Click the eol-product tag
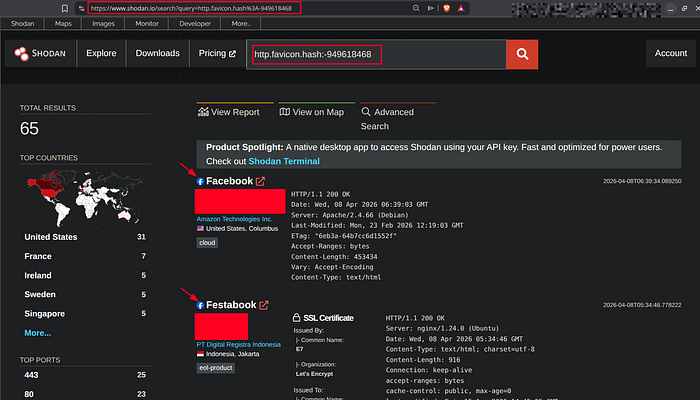Image resolution: width=700 pixels, height=400 pixels. pyautogui.click(x=216, y=368)
